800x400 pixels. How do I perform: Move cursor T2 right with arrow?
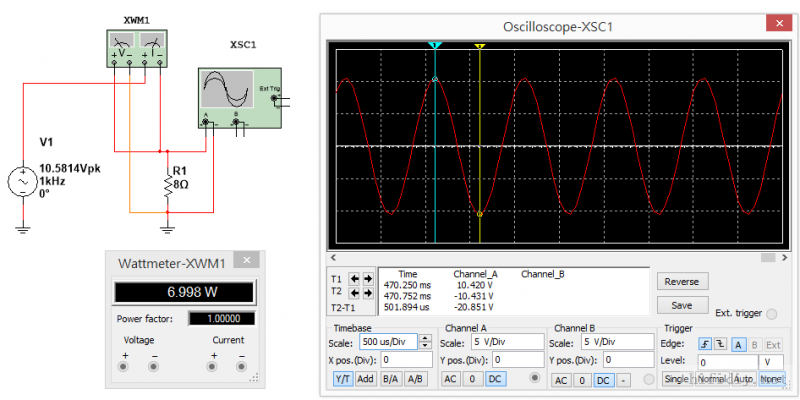click(368, 292)
